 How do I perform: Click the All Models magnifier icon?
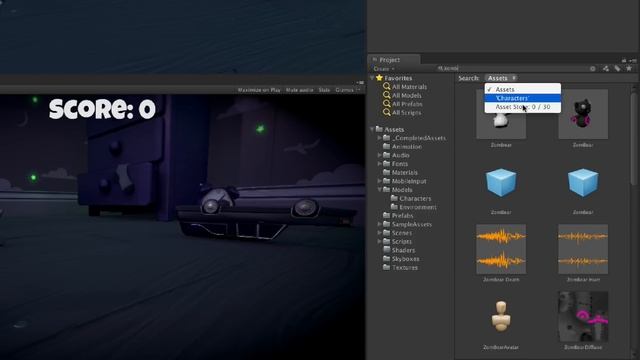click(x=387, y=95)
